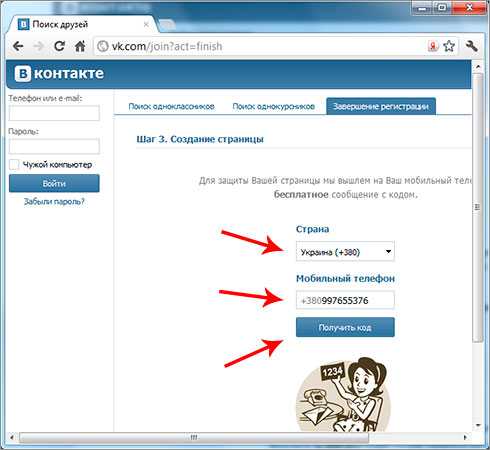490x450 pixels.
Task: Open the browser home page icon
Action: (x=80, y=46)
